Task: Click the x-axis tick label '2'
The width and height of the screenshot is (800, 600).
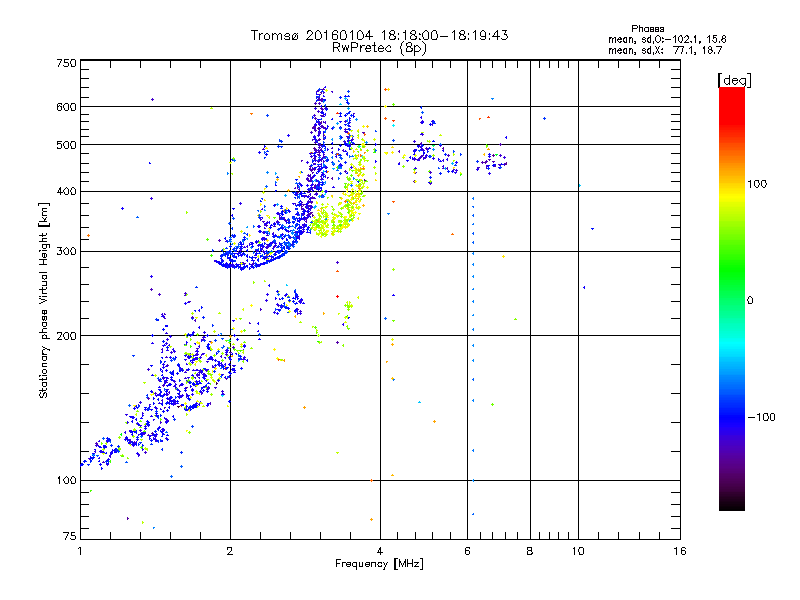Action: pos(230,551)
